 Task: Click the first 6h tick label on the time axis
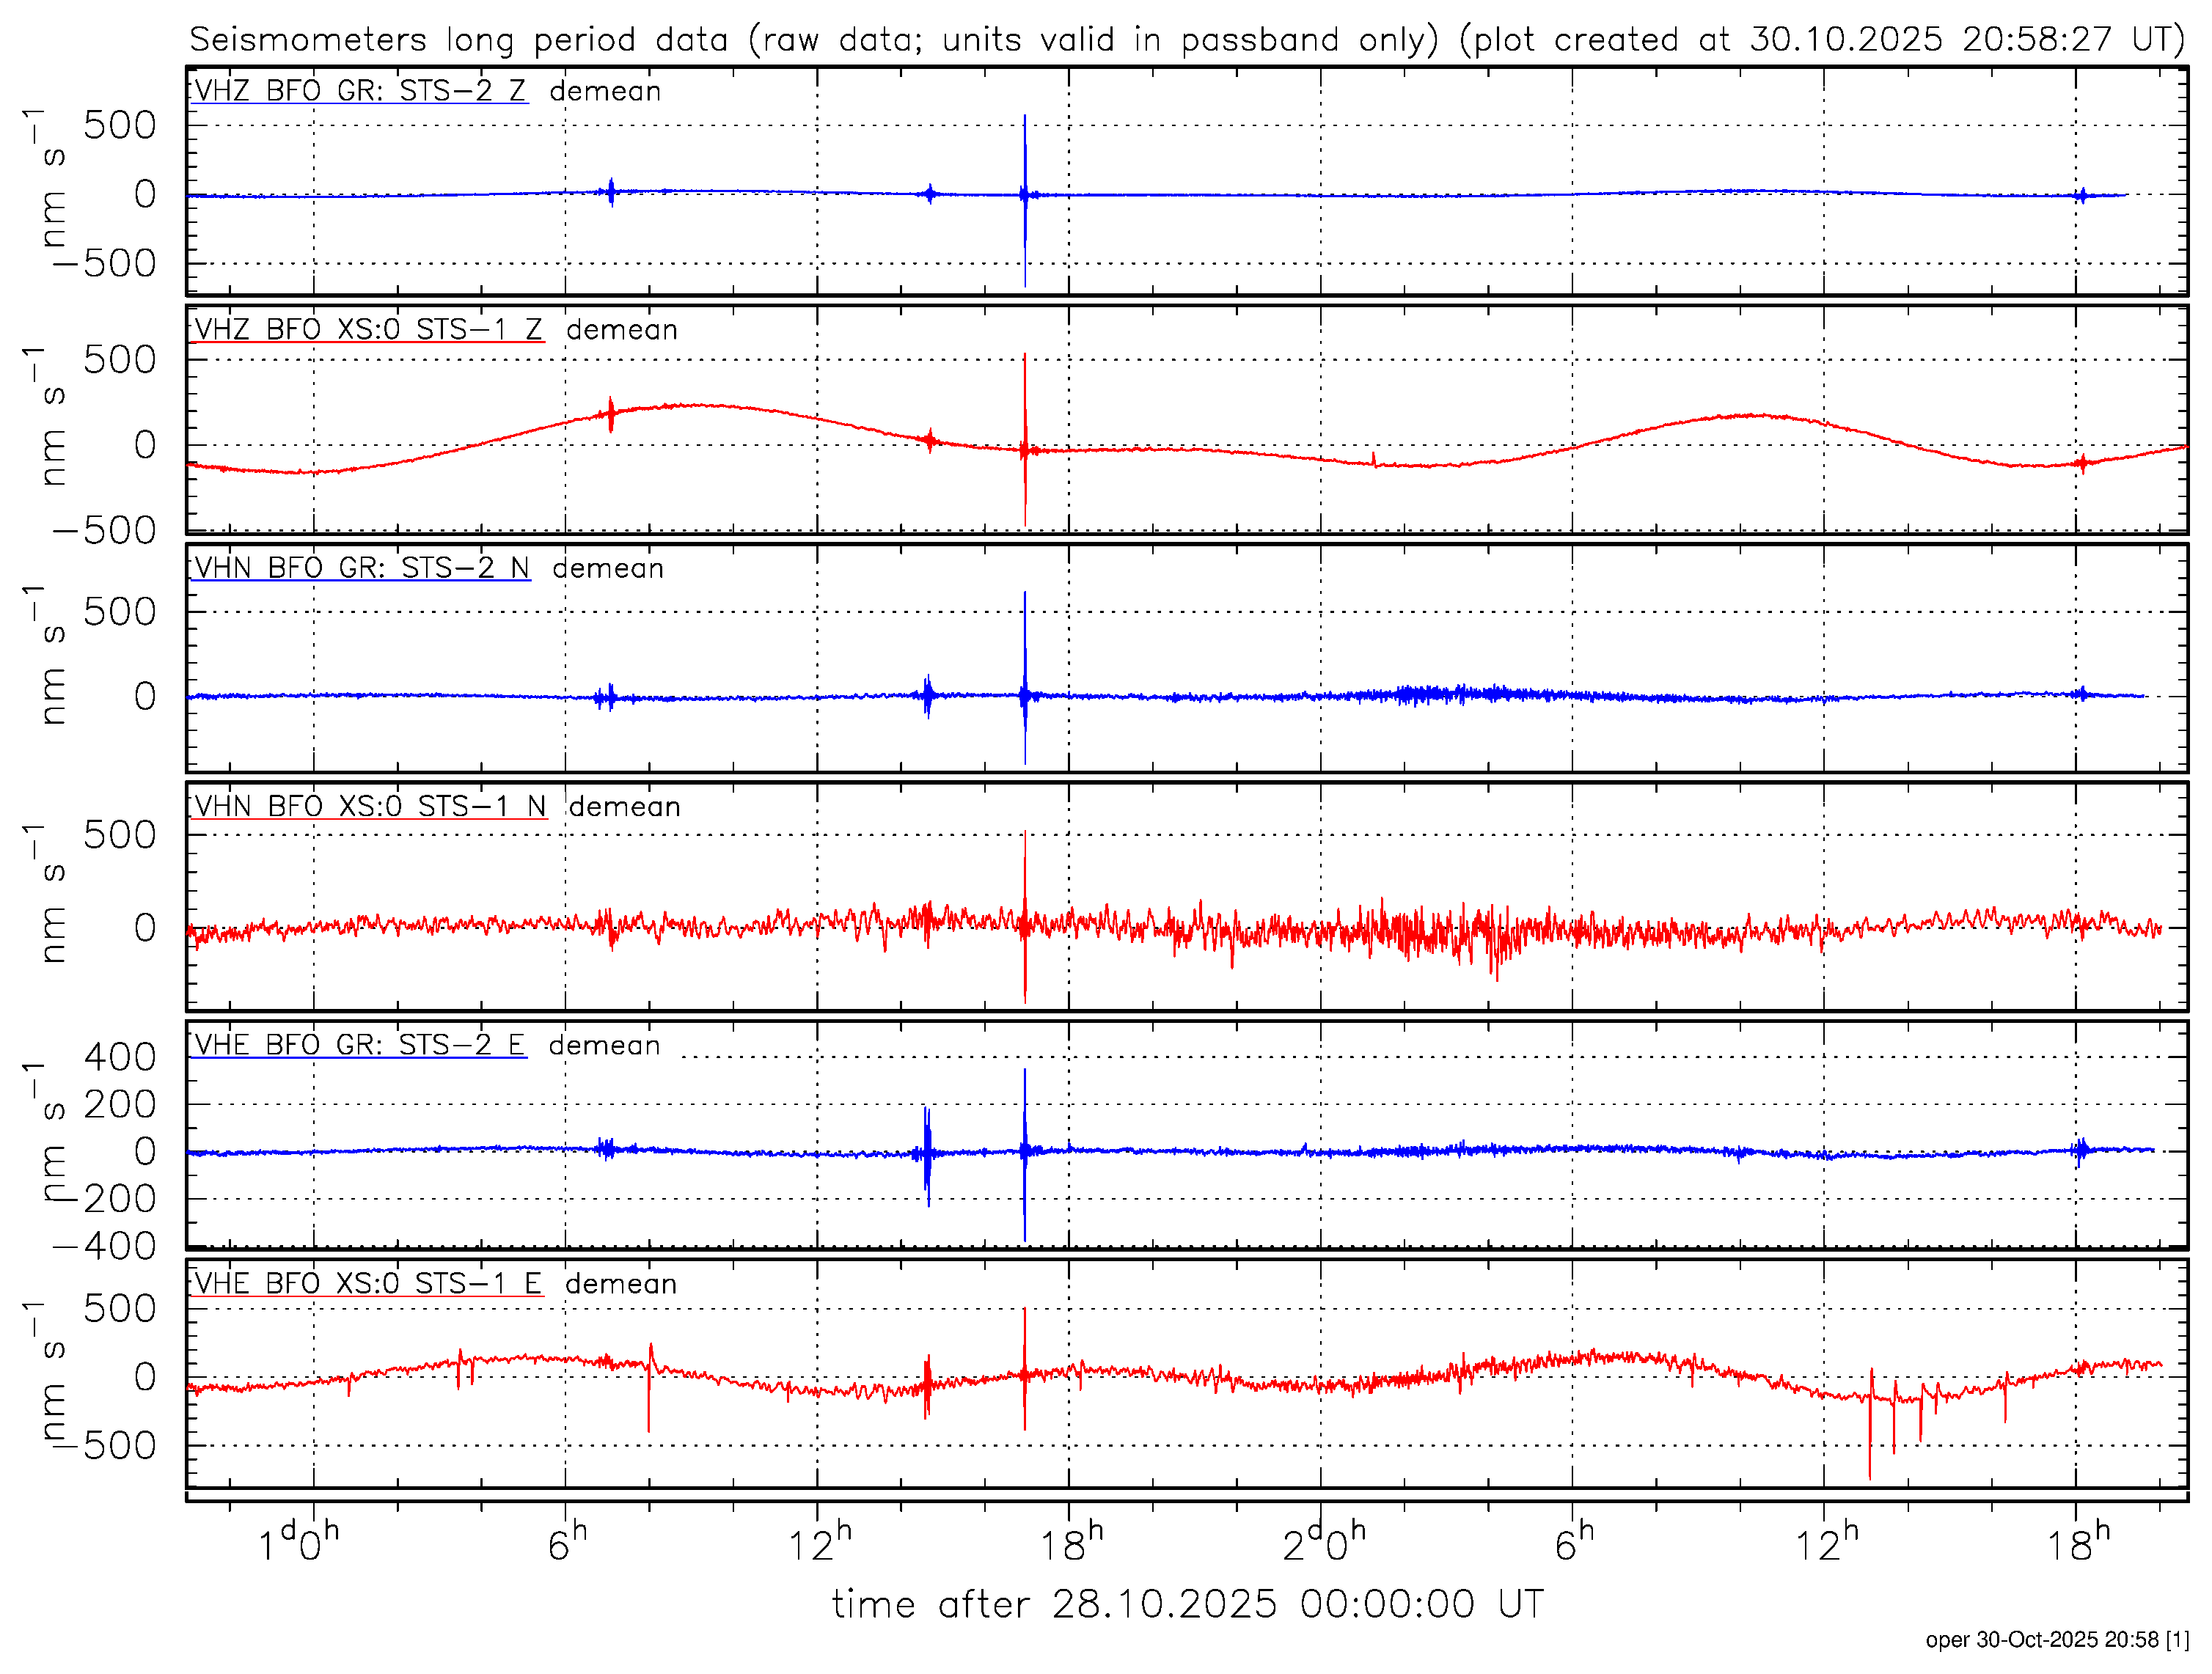(567, 1545)
